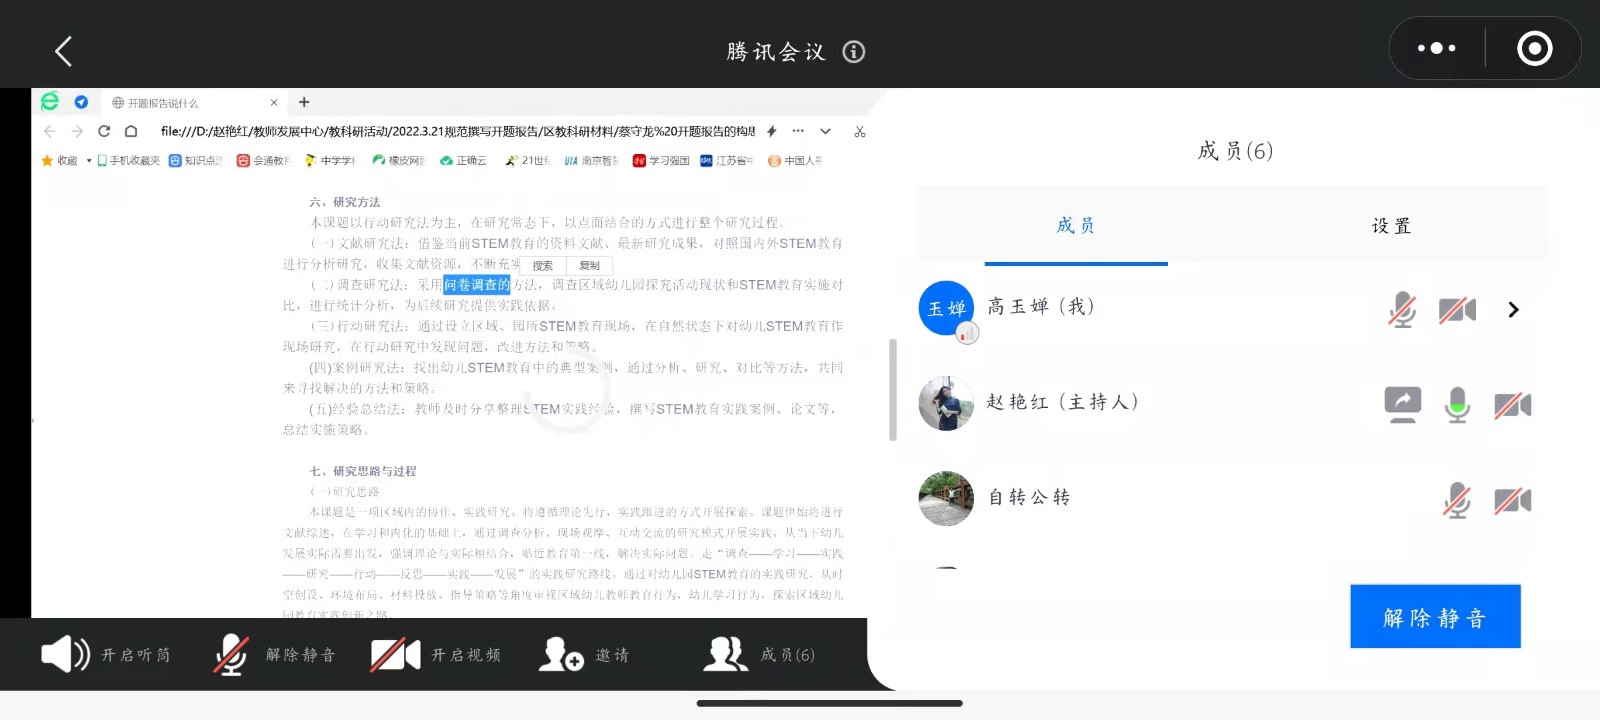Click the shared document's vertical scrollbar
Screen dimensions: 1600x720
coord(892,390)
